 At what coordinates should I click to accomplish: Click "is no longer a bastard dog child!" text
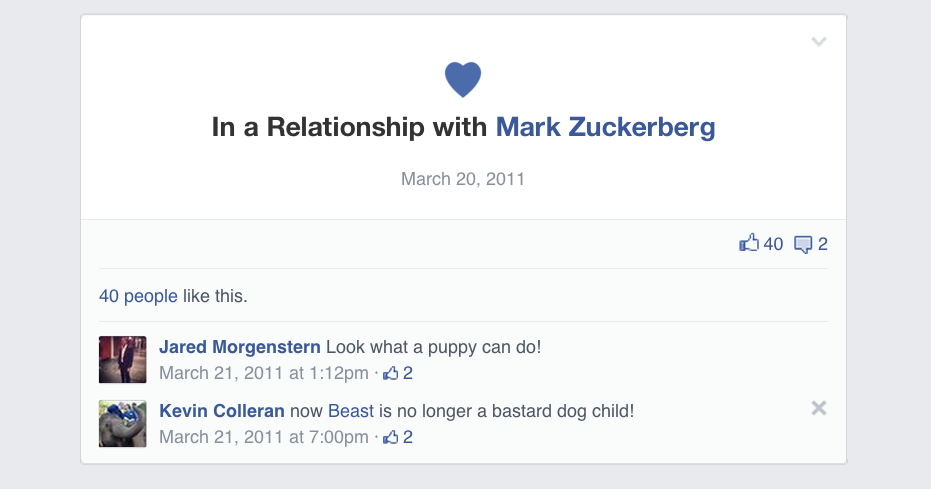pyautogui.click(x=507, y=411)
